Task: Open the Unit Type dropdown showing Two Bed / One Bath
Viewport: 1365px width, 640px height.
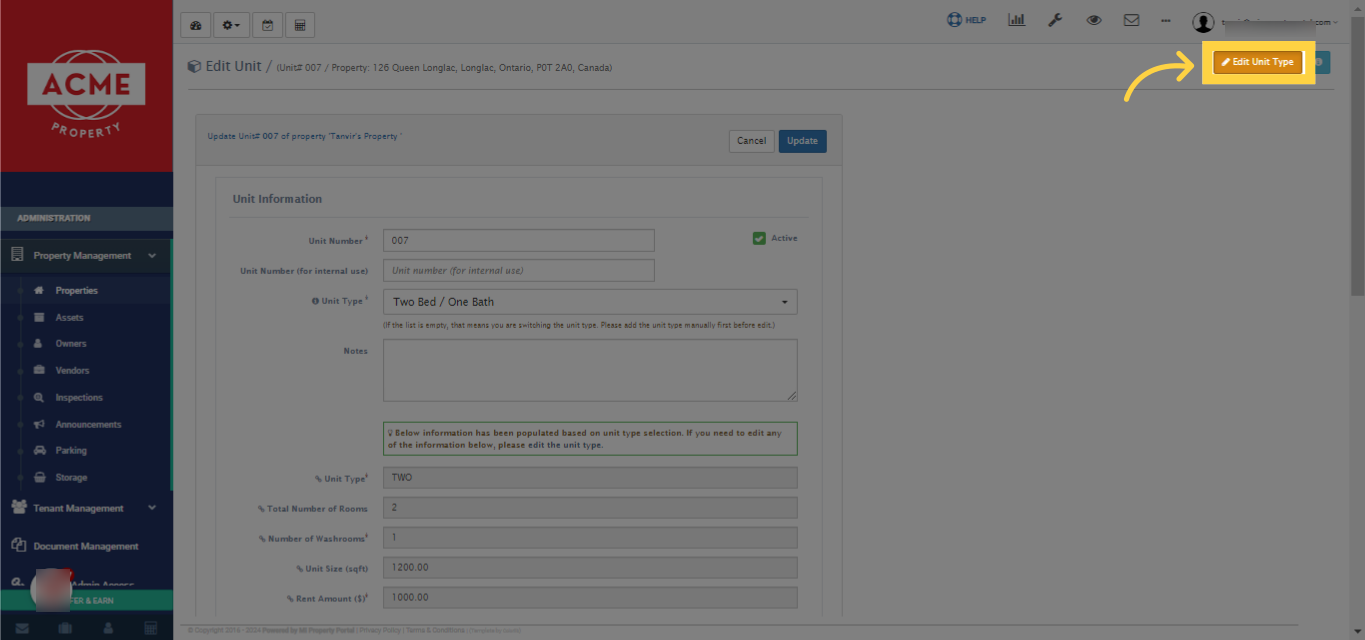Action: tap(589, 301)
